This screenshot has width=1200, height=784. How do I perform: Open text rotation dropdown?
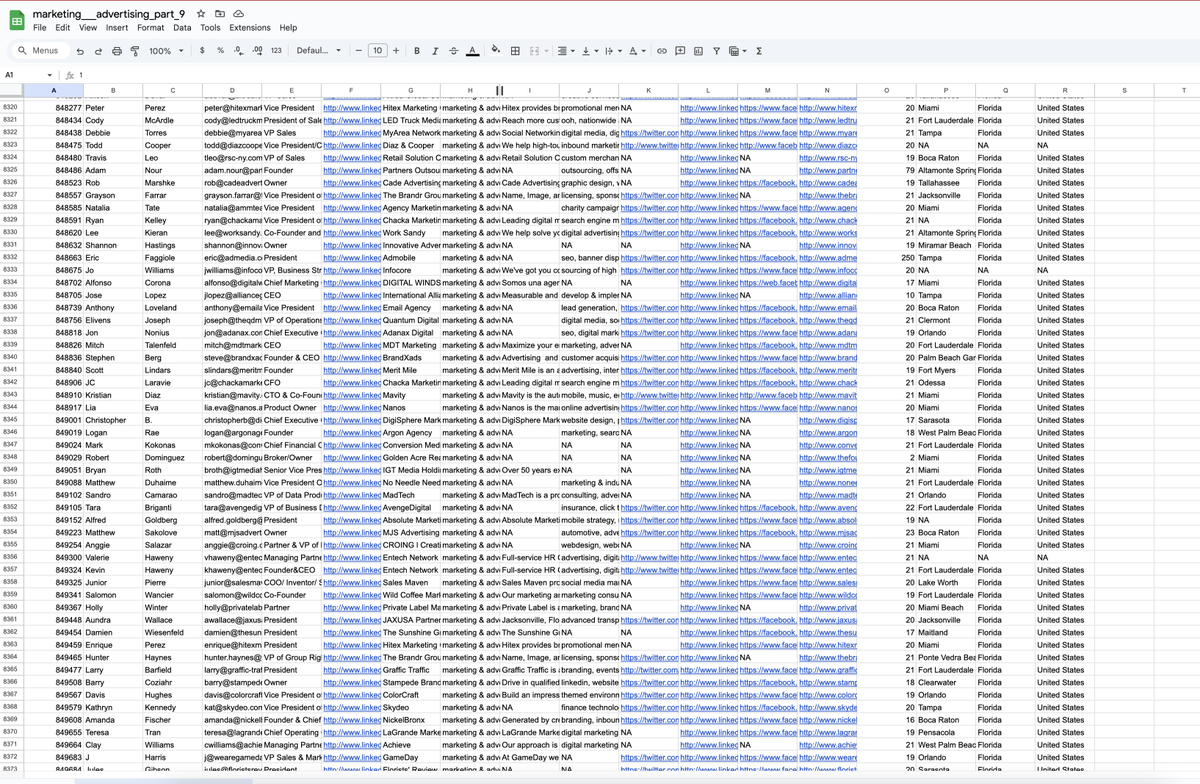pyautogui.click(x=635, y=50)
